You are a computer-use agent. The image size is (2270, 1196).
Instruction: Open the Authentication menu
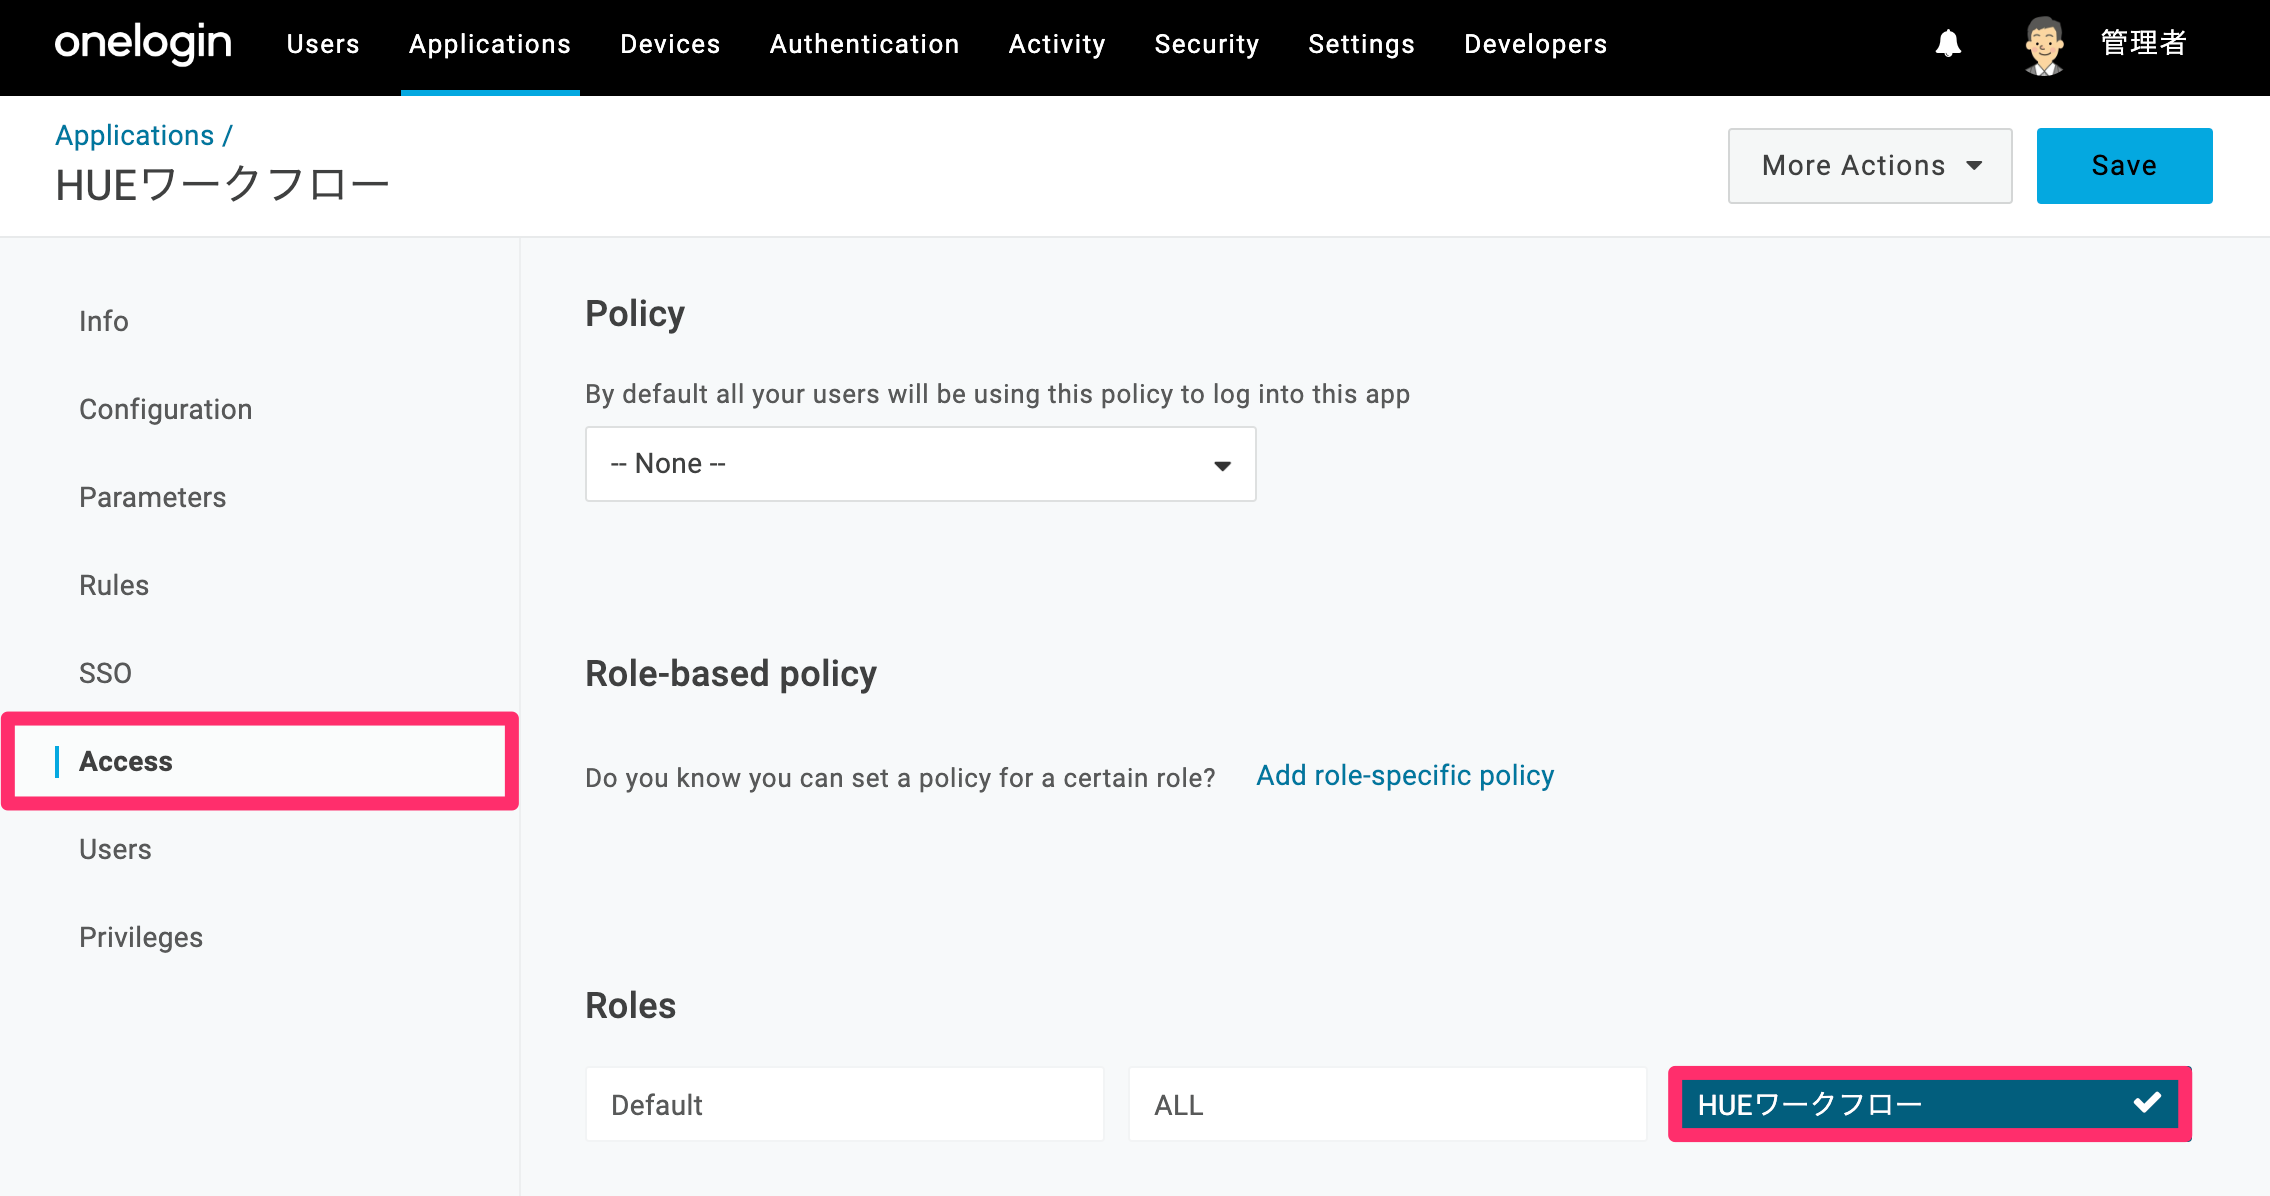click(x=864, y=44)
